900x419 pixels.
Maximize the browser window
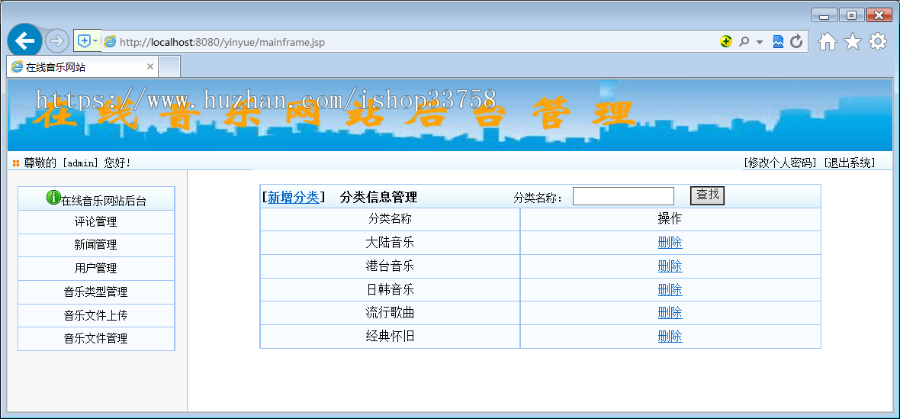point(852,15)
